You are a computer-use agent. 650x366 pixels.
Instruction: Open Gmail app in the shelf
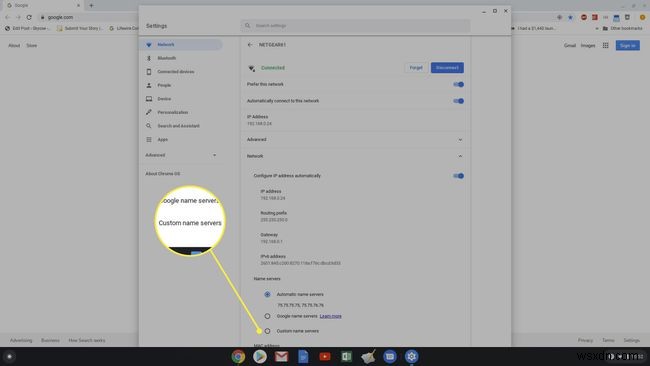[x=281, y=356]
